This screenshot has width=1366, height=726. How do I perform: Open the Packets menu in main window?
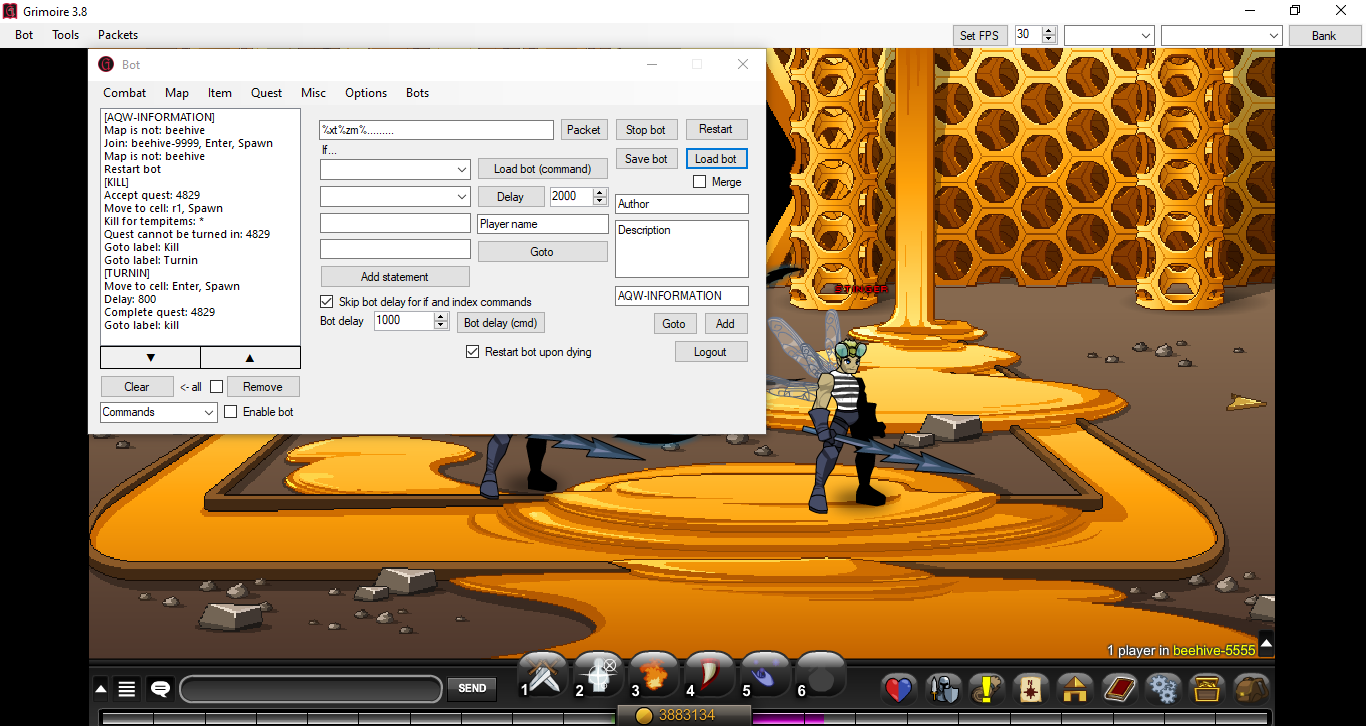click(x=118, y=35)
